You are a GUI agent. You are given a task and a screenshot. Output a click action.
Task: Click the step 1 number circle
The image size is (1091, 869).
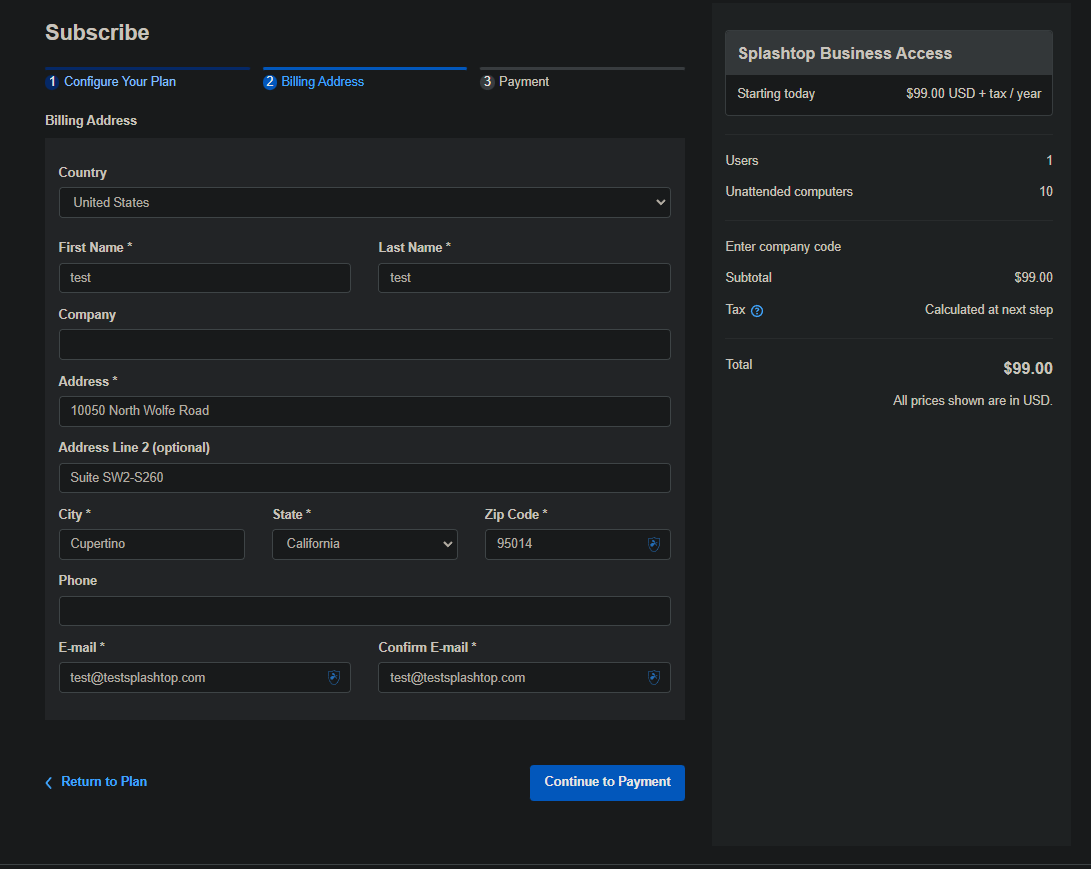52,82
